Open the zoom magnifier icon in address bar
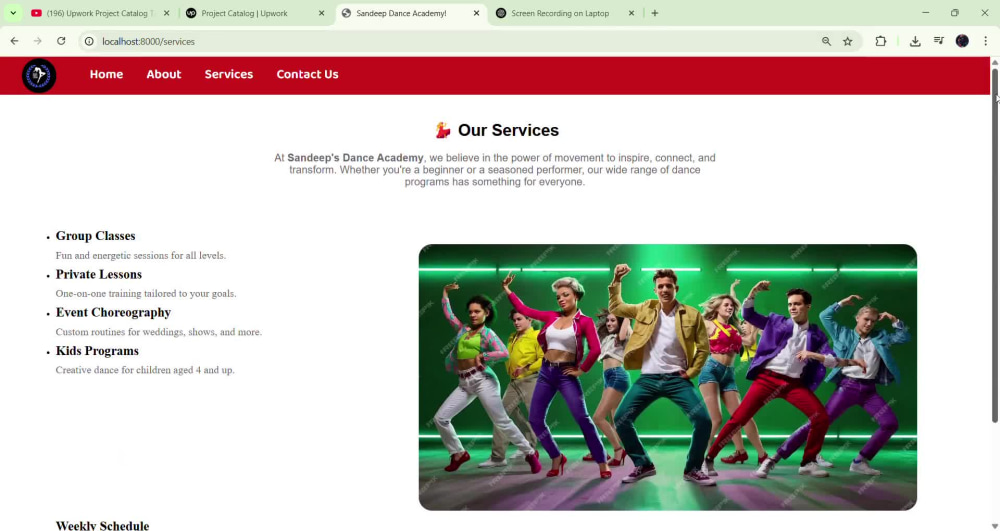 point(827,41)
